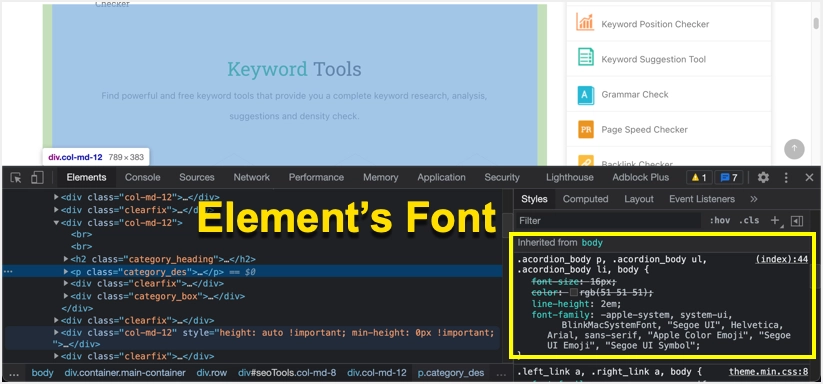
Task: Toggle the .cls class editor button
Action: 749,221
